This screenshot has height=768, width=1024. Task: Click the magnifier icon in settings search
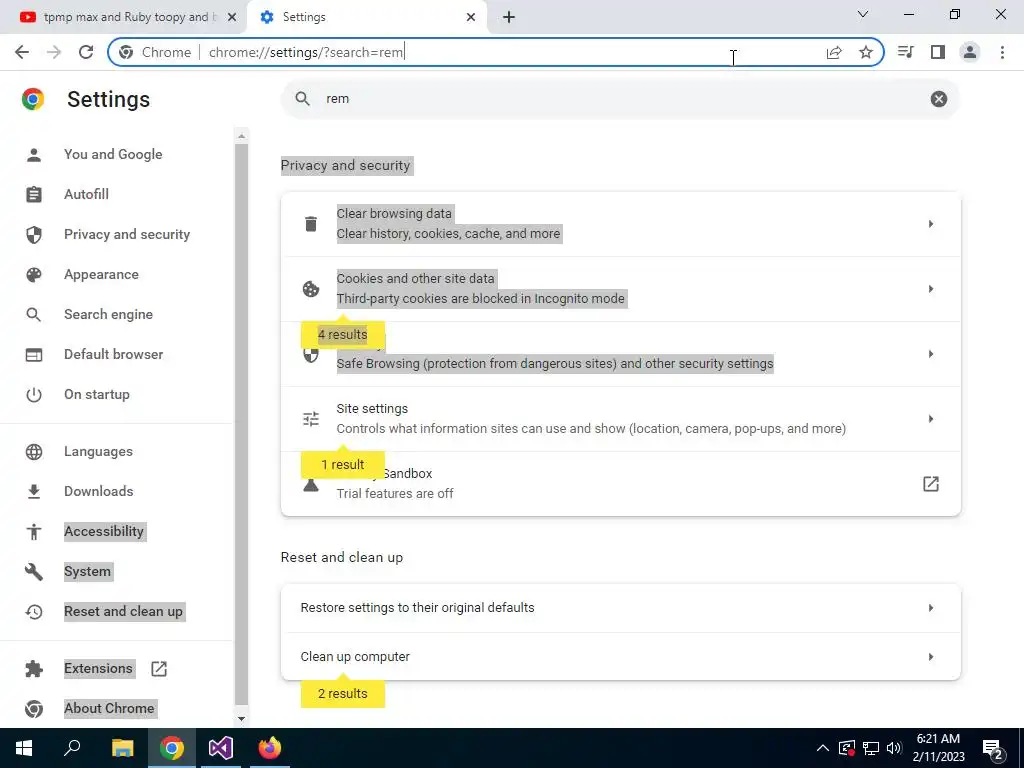click(302, 99)
